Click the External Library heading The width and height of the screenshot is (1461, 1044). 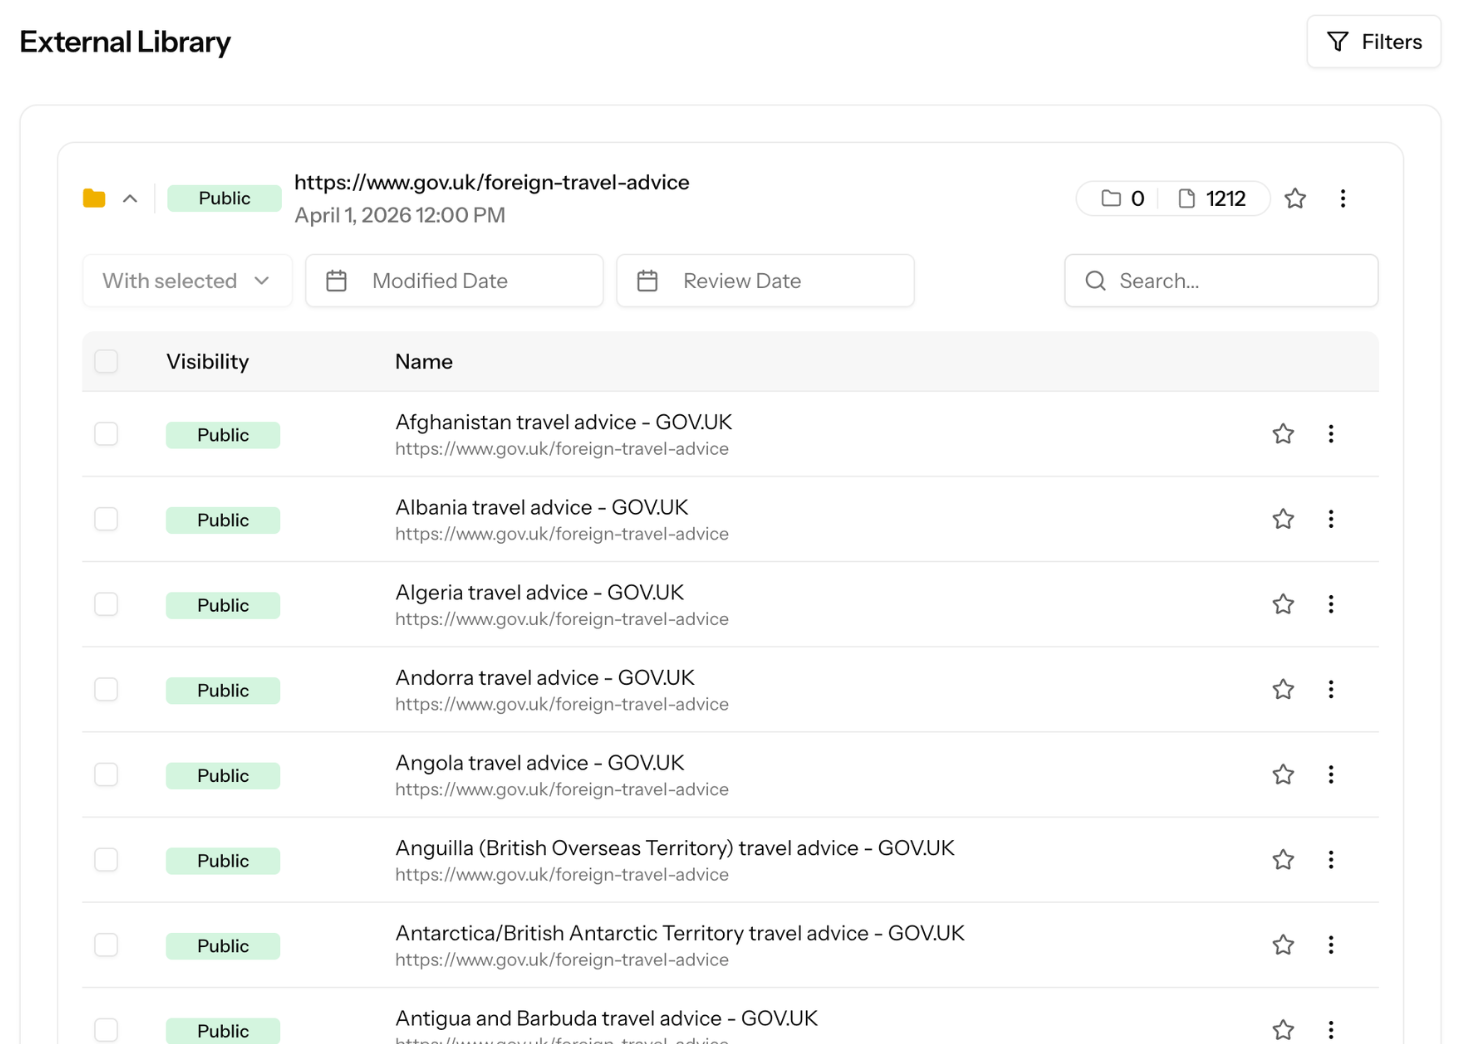click(x=125, y=42)
